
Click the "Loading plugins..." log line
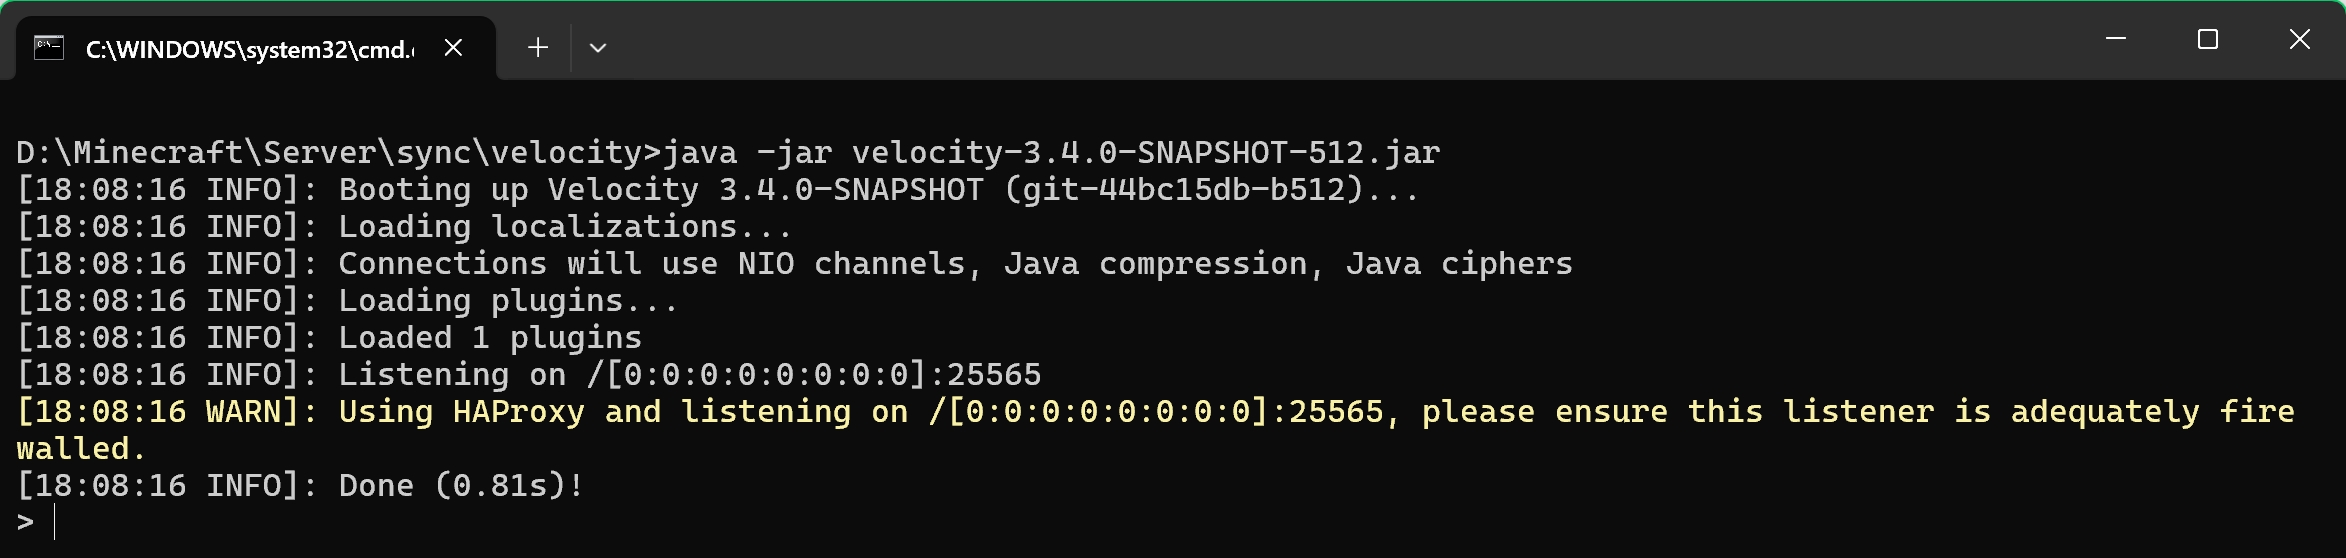pyautogui.click(x=348, y=301)
